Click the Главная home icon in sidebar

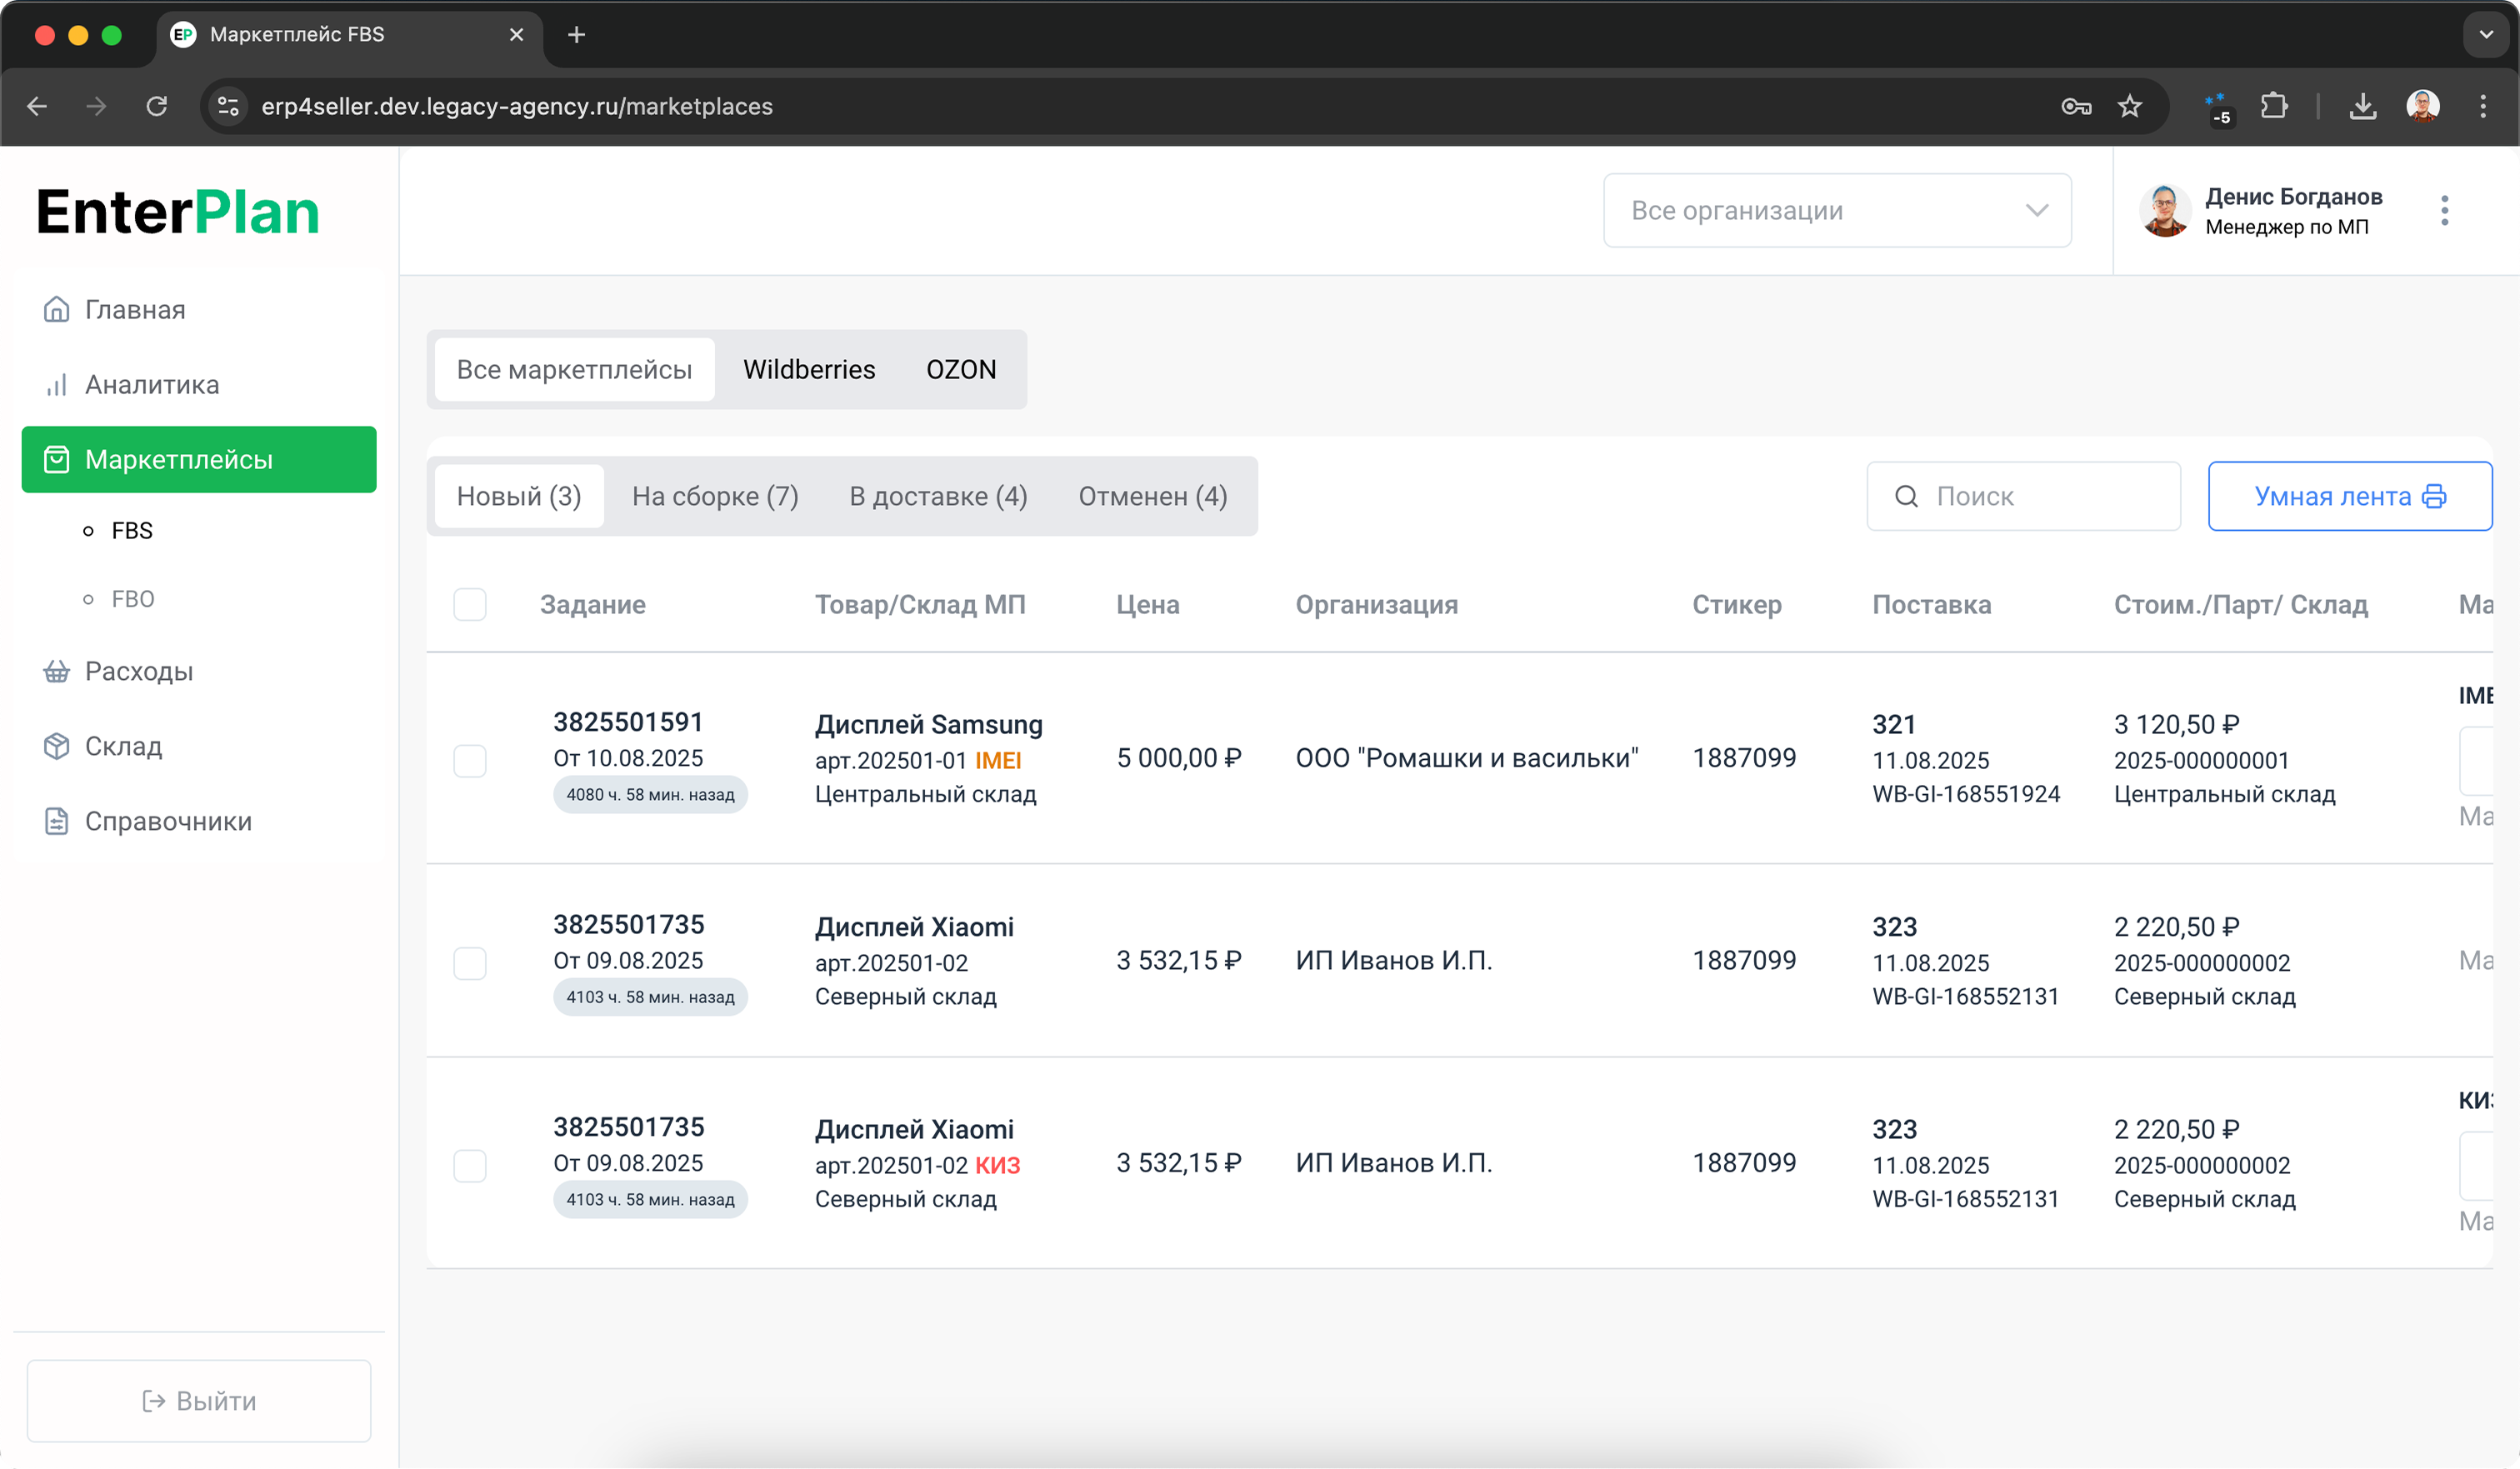click(x=56, y=309)
